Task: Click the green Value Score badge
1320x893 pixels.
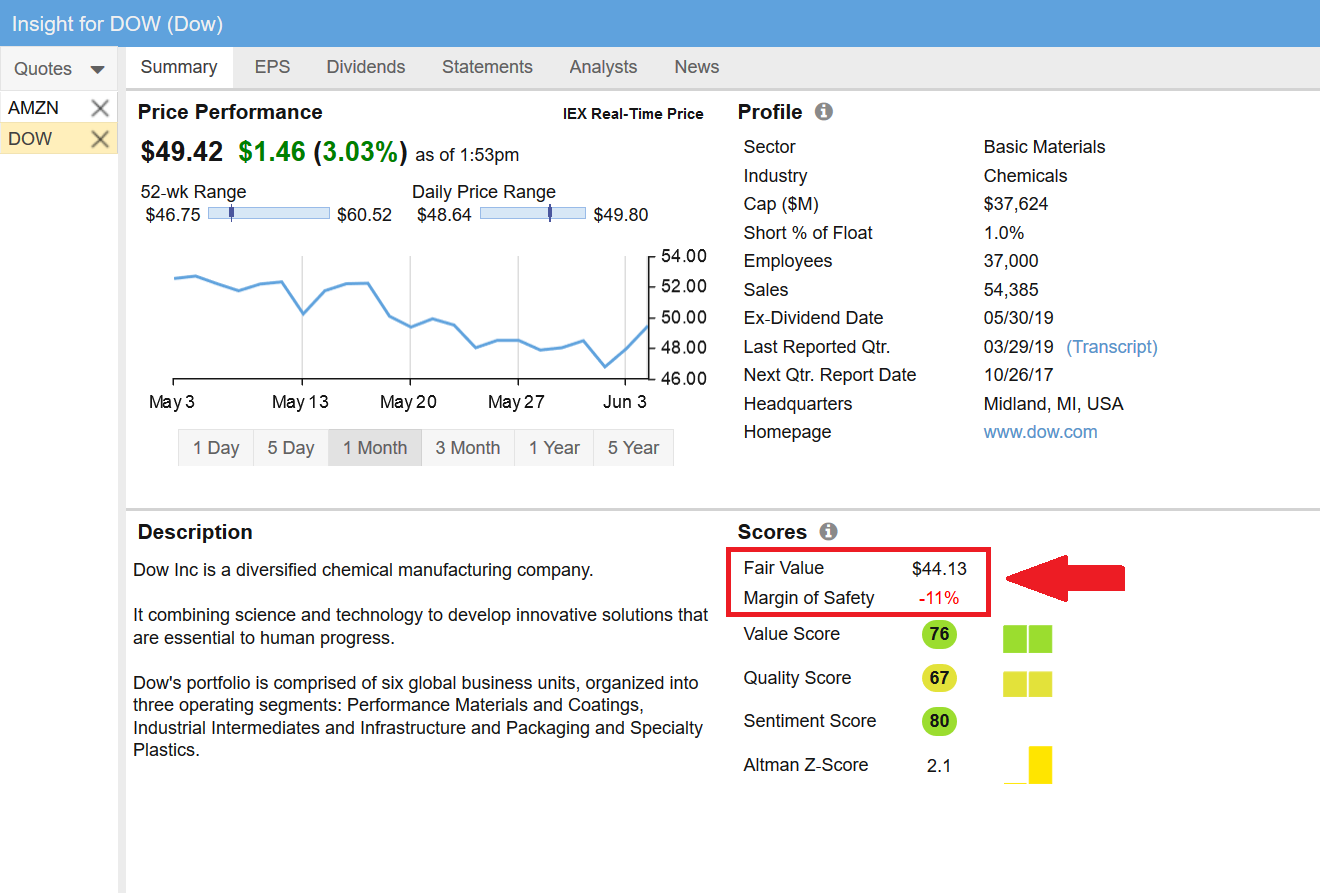Action: [939, 634]
